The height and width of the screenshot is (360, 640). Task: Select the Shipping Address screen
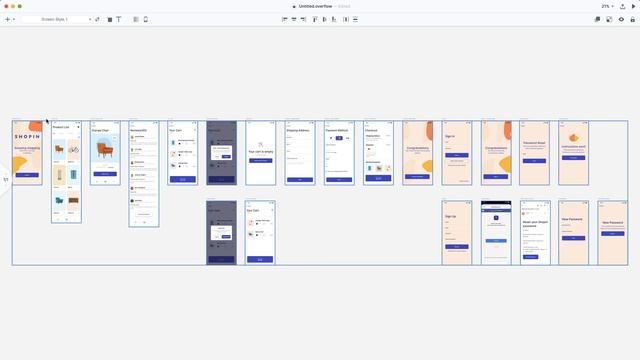(x=300, y=153)
